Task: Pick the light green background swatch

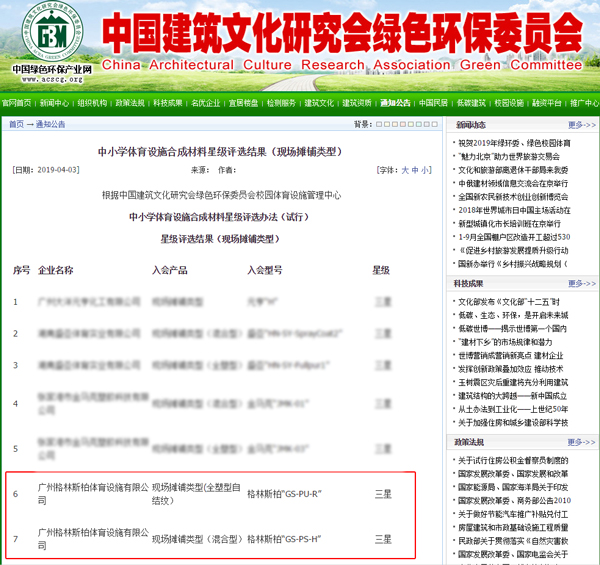Action: click(x=411, y=124)
